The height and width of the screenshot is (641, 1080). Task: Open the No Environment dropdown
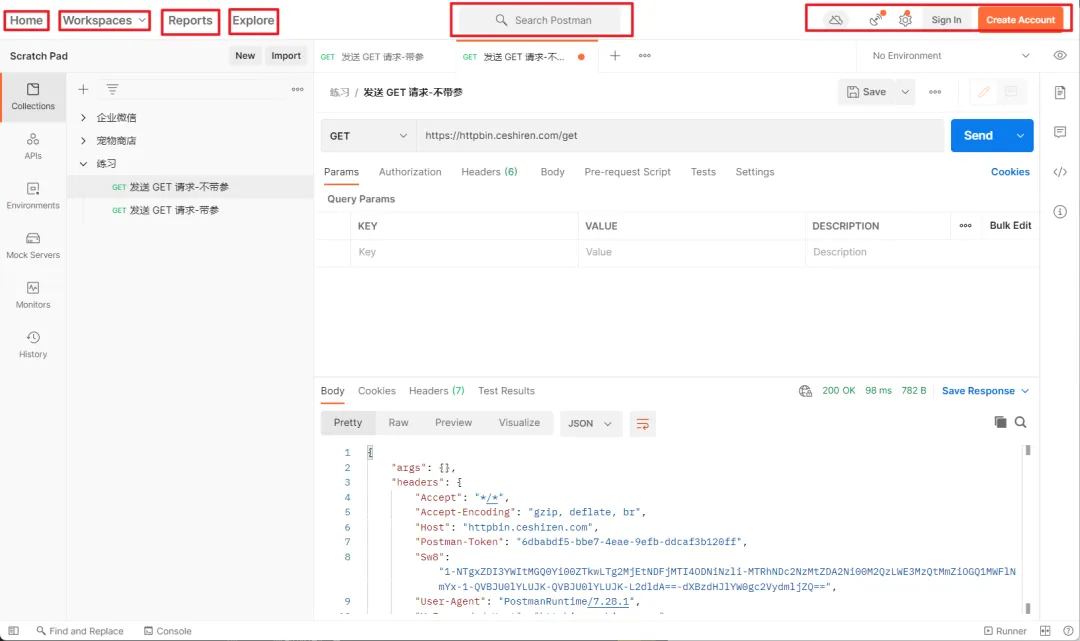(x=950, y=56)
